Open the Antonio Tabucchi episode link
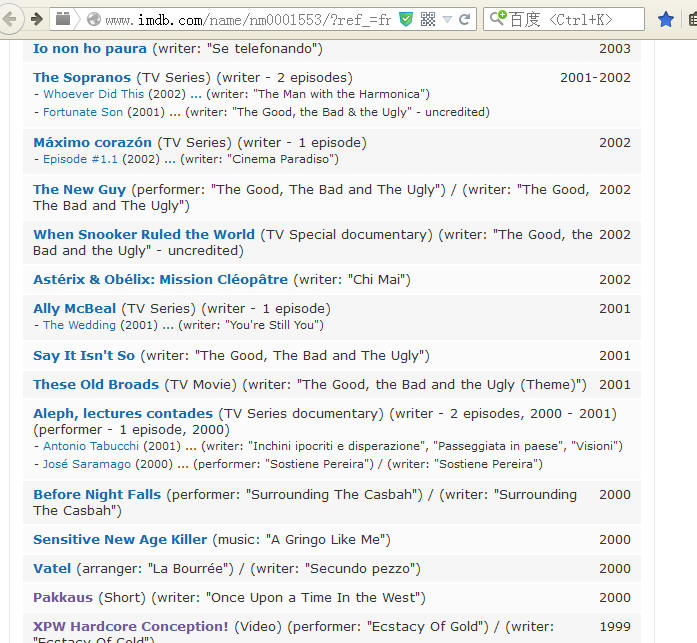This screenshot has width=697, height=643. (x=91, y=446)
